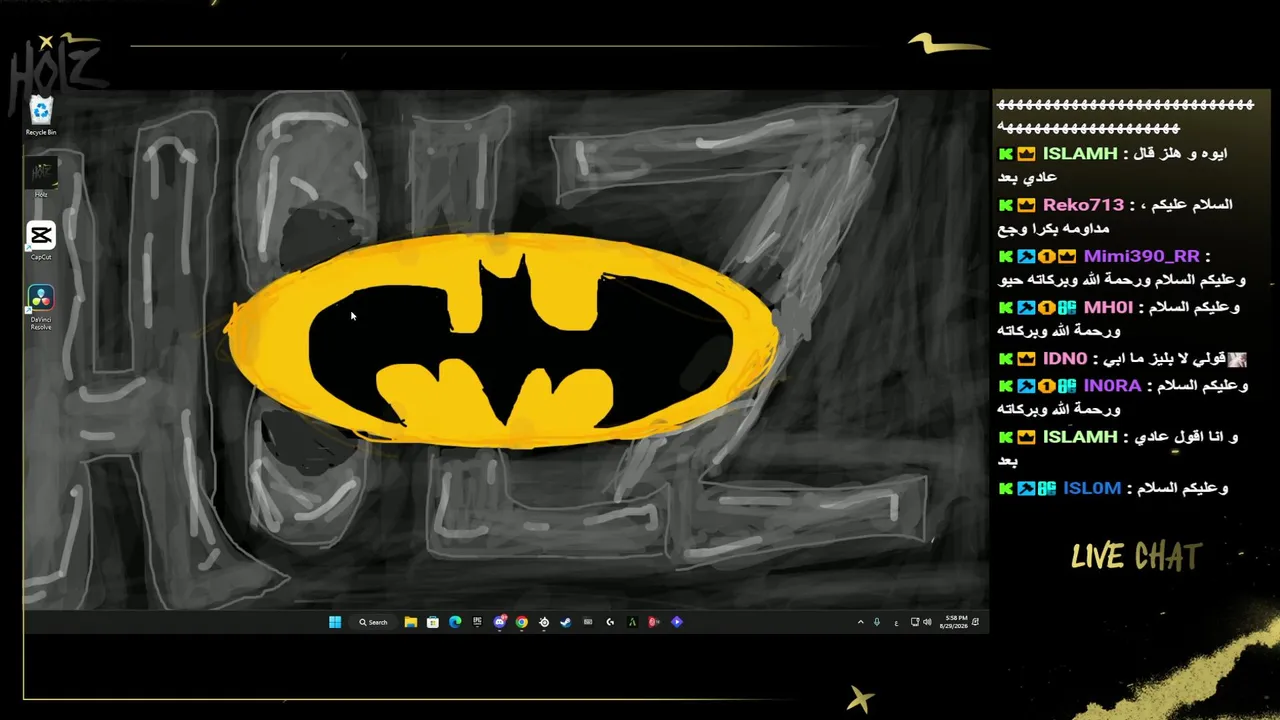This screenshot has width=1280, height=720.
Task: Click the username IDN0 in live chat
Action: 1065,359
